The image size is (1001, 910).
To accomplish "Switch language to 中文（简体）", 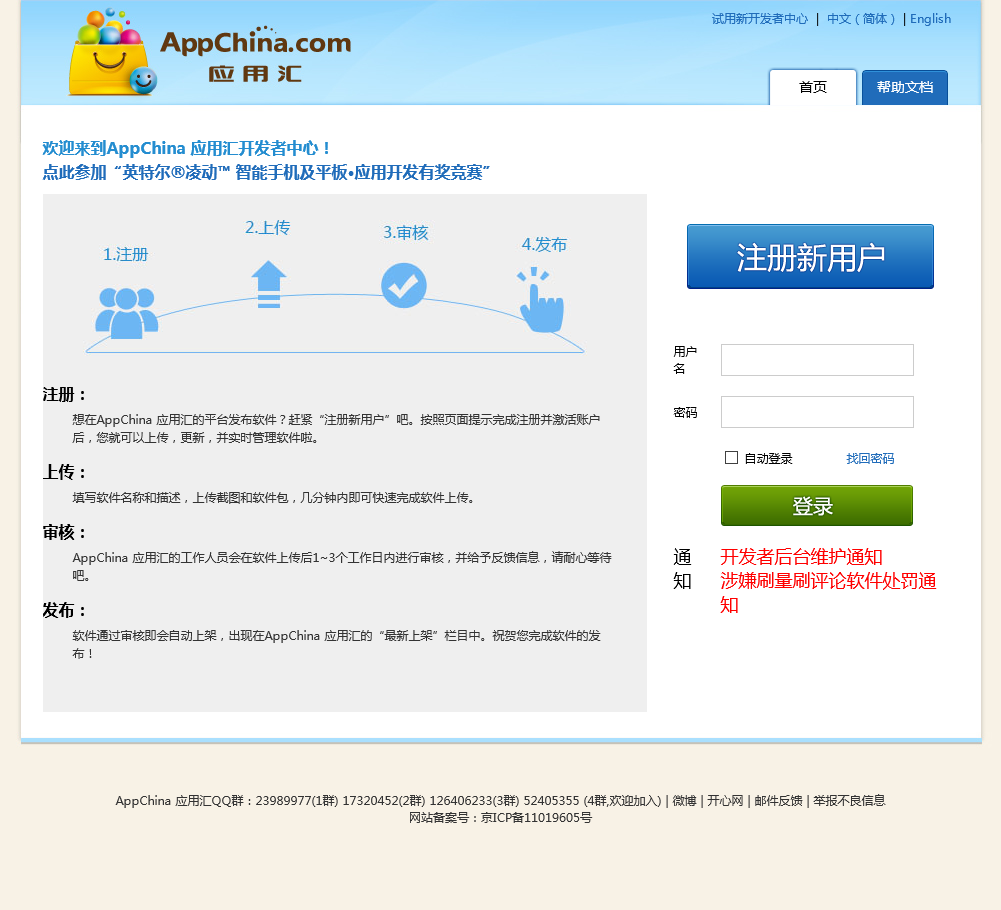I will pos(861,19).
